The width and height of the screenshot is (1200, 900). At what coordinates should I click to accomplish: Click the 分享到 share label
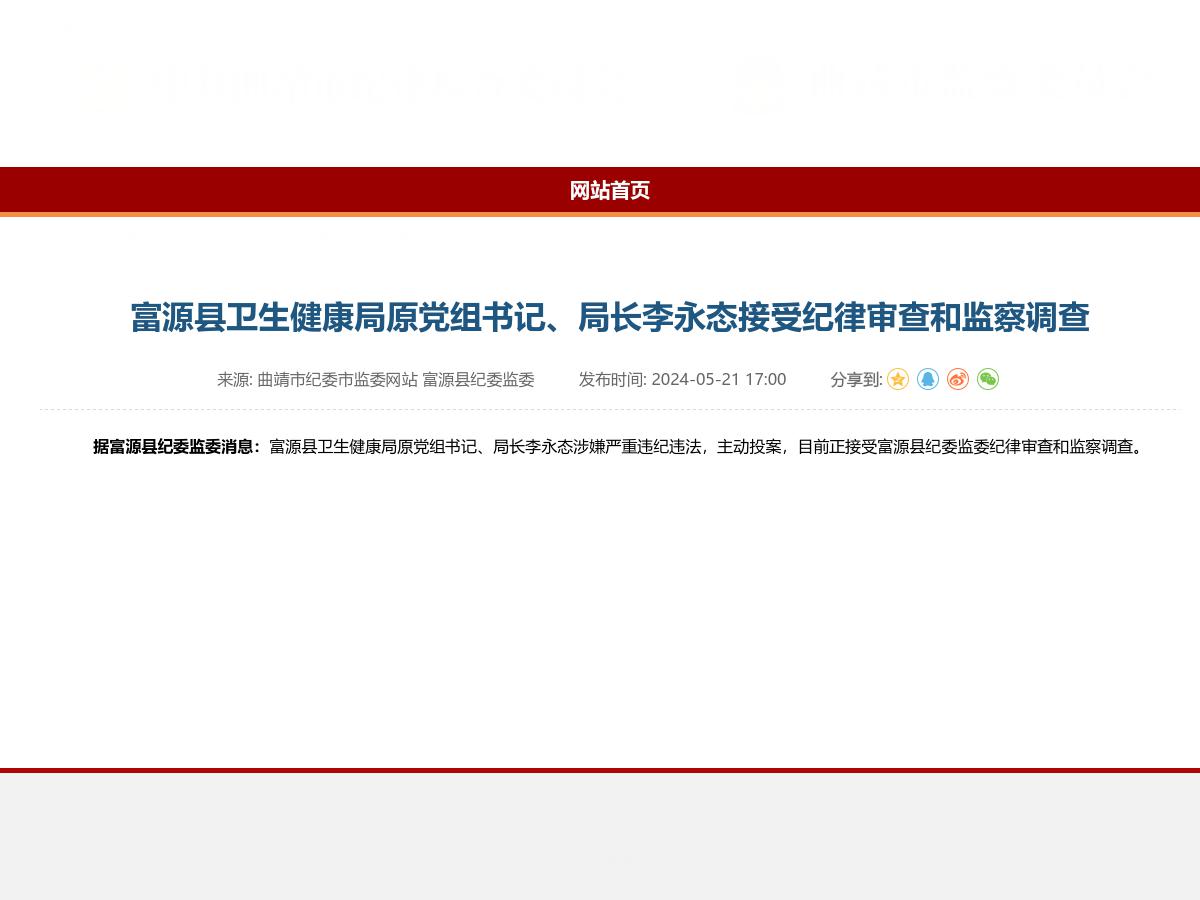[x=854, y=380]
